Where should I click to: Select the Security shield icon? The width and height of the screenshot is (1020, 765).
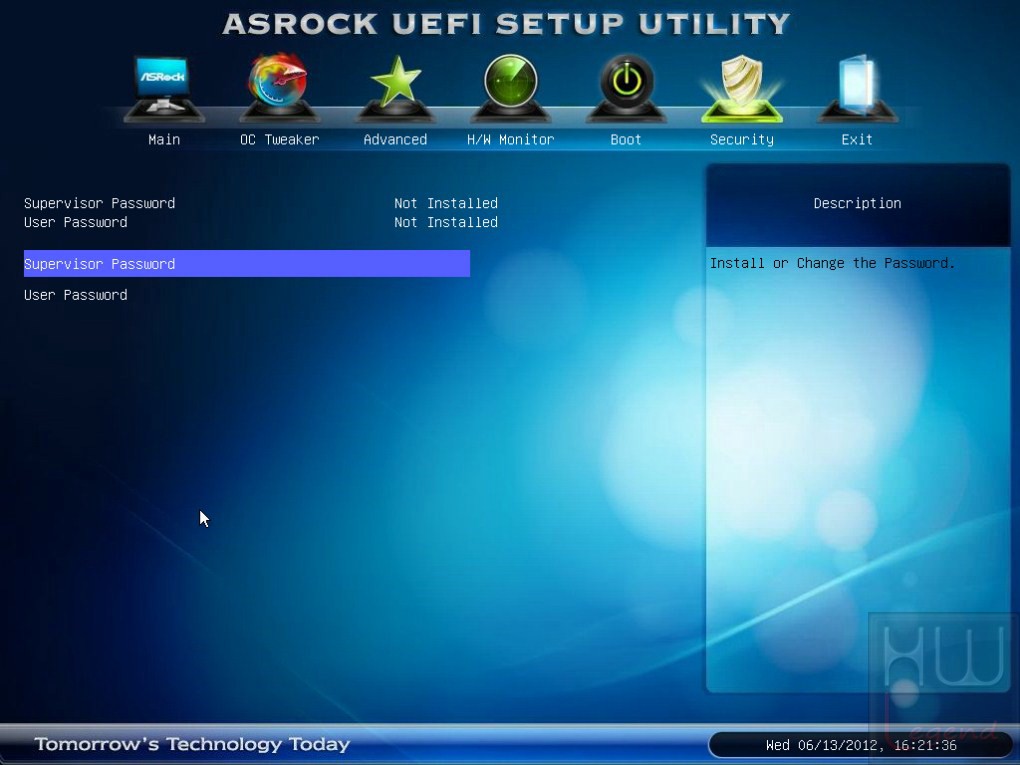click(x=742, y=88)
